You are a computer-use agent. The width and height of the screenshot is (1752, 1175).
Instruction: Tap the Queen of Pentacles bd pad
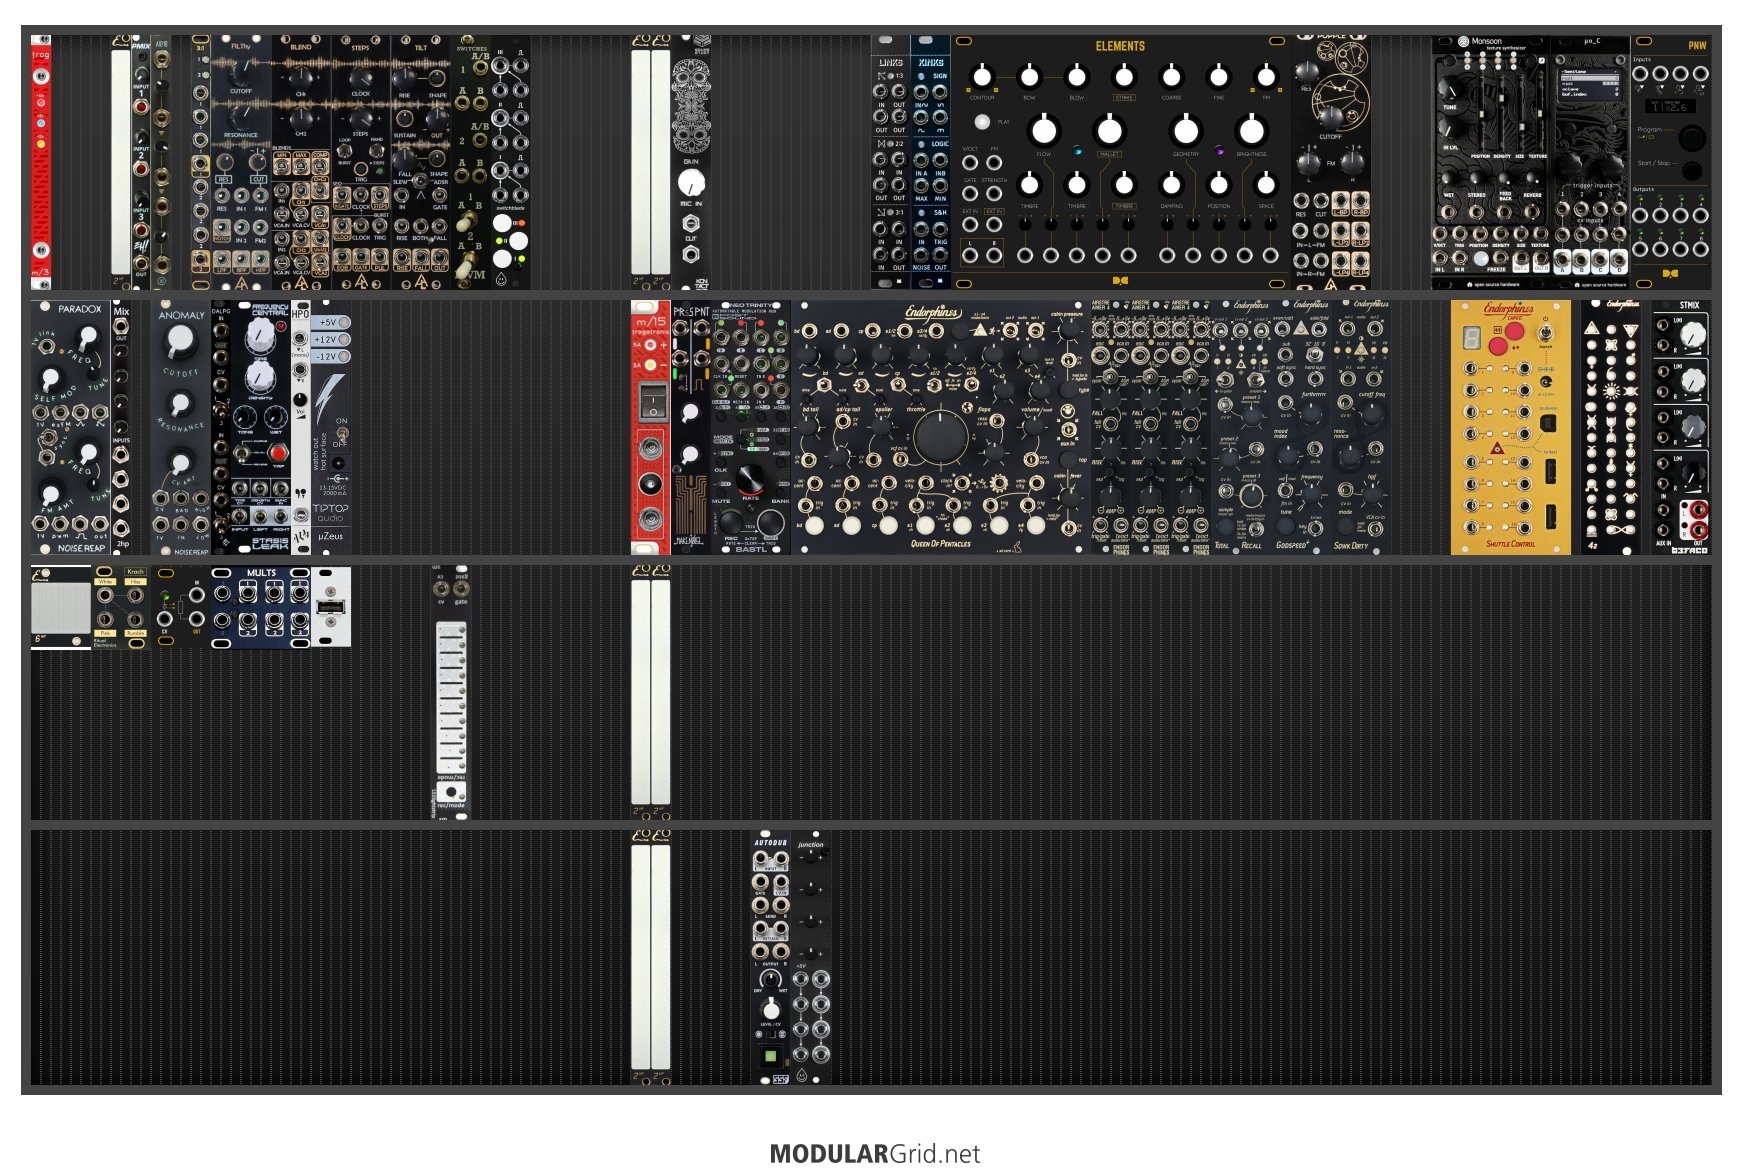pos(814,524)
